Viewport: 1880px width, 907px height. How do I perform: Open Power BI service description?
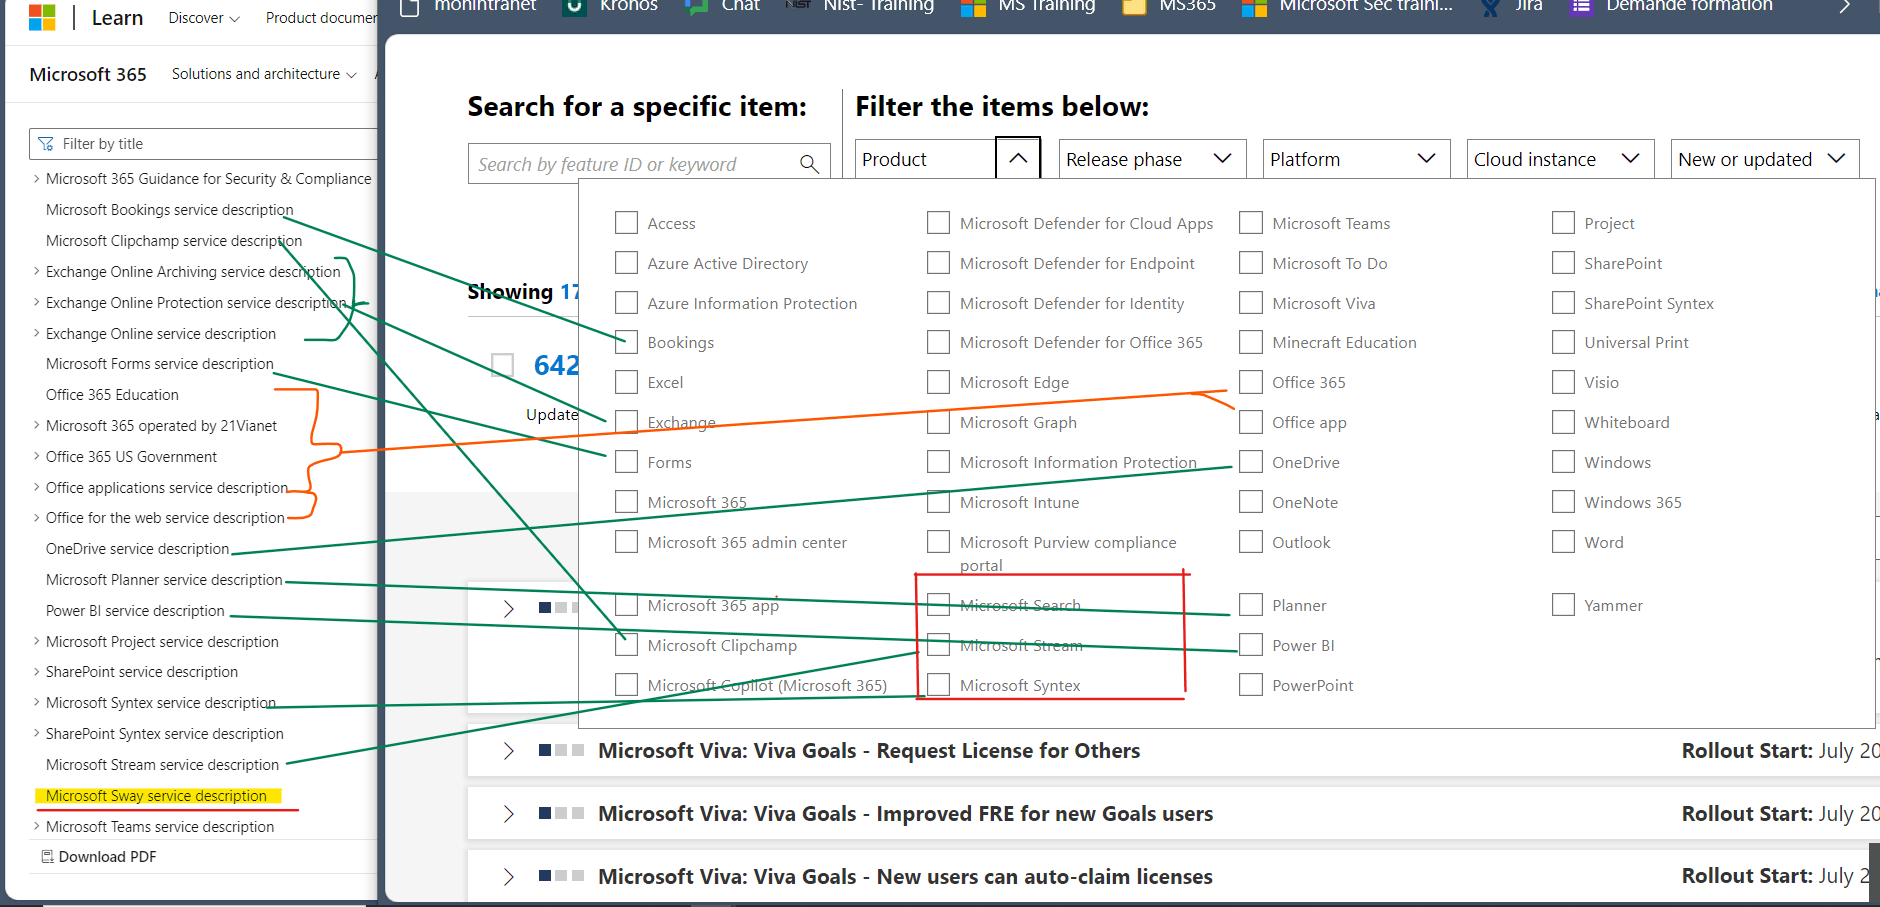pyautogui.click(x=135, y=611)
